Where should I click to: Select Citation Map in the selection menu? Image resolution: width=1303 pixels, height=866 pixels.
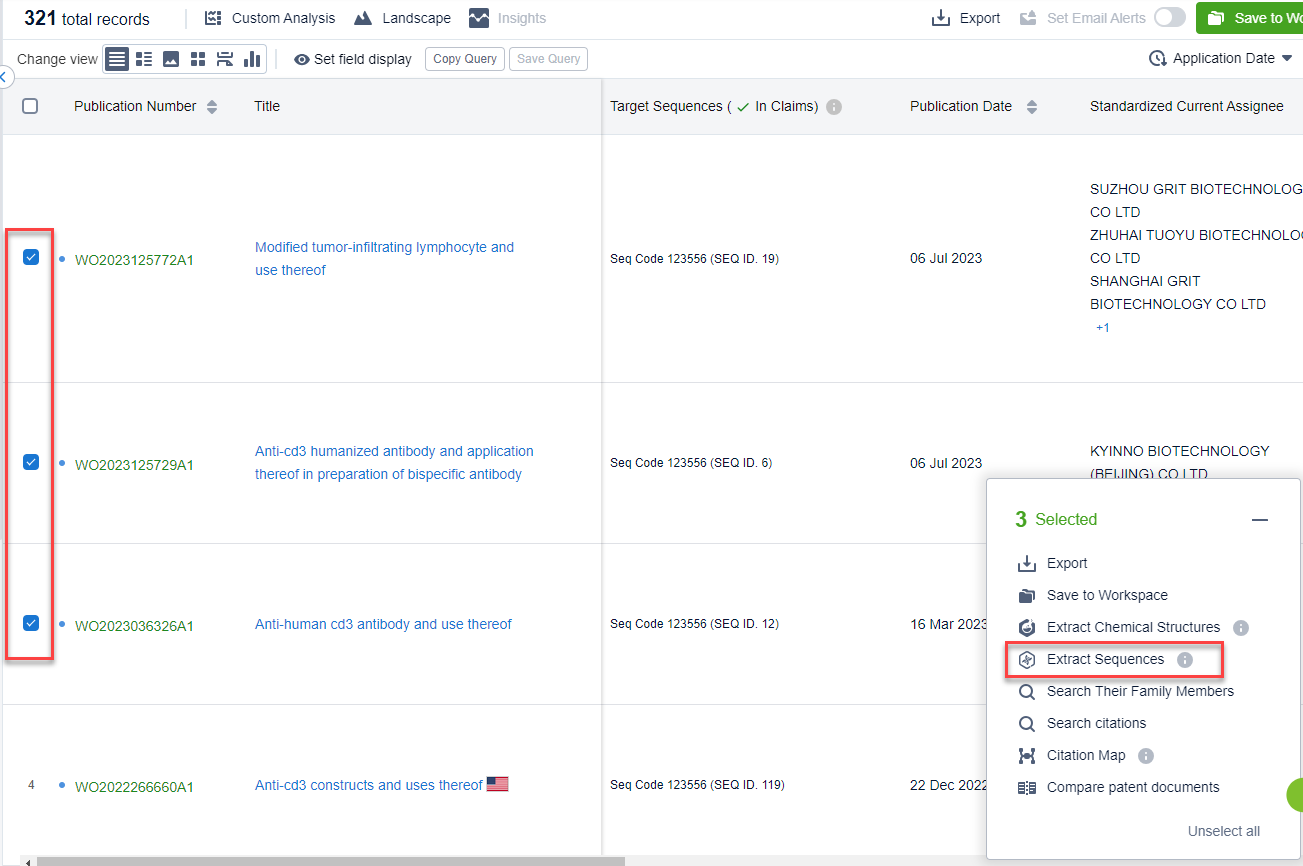click(1085, 756)
